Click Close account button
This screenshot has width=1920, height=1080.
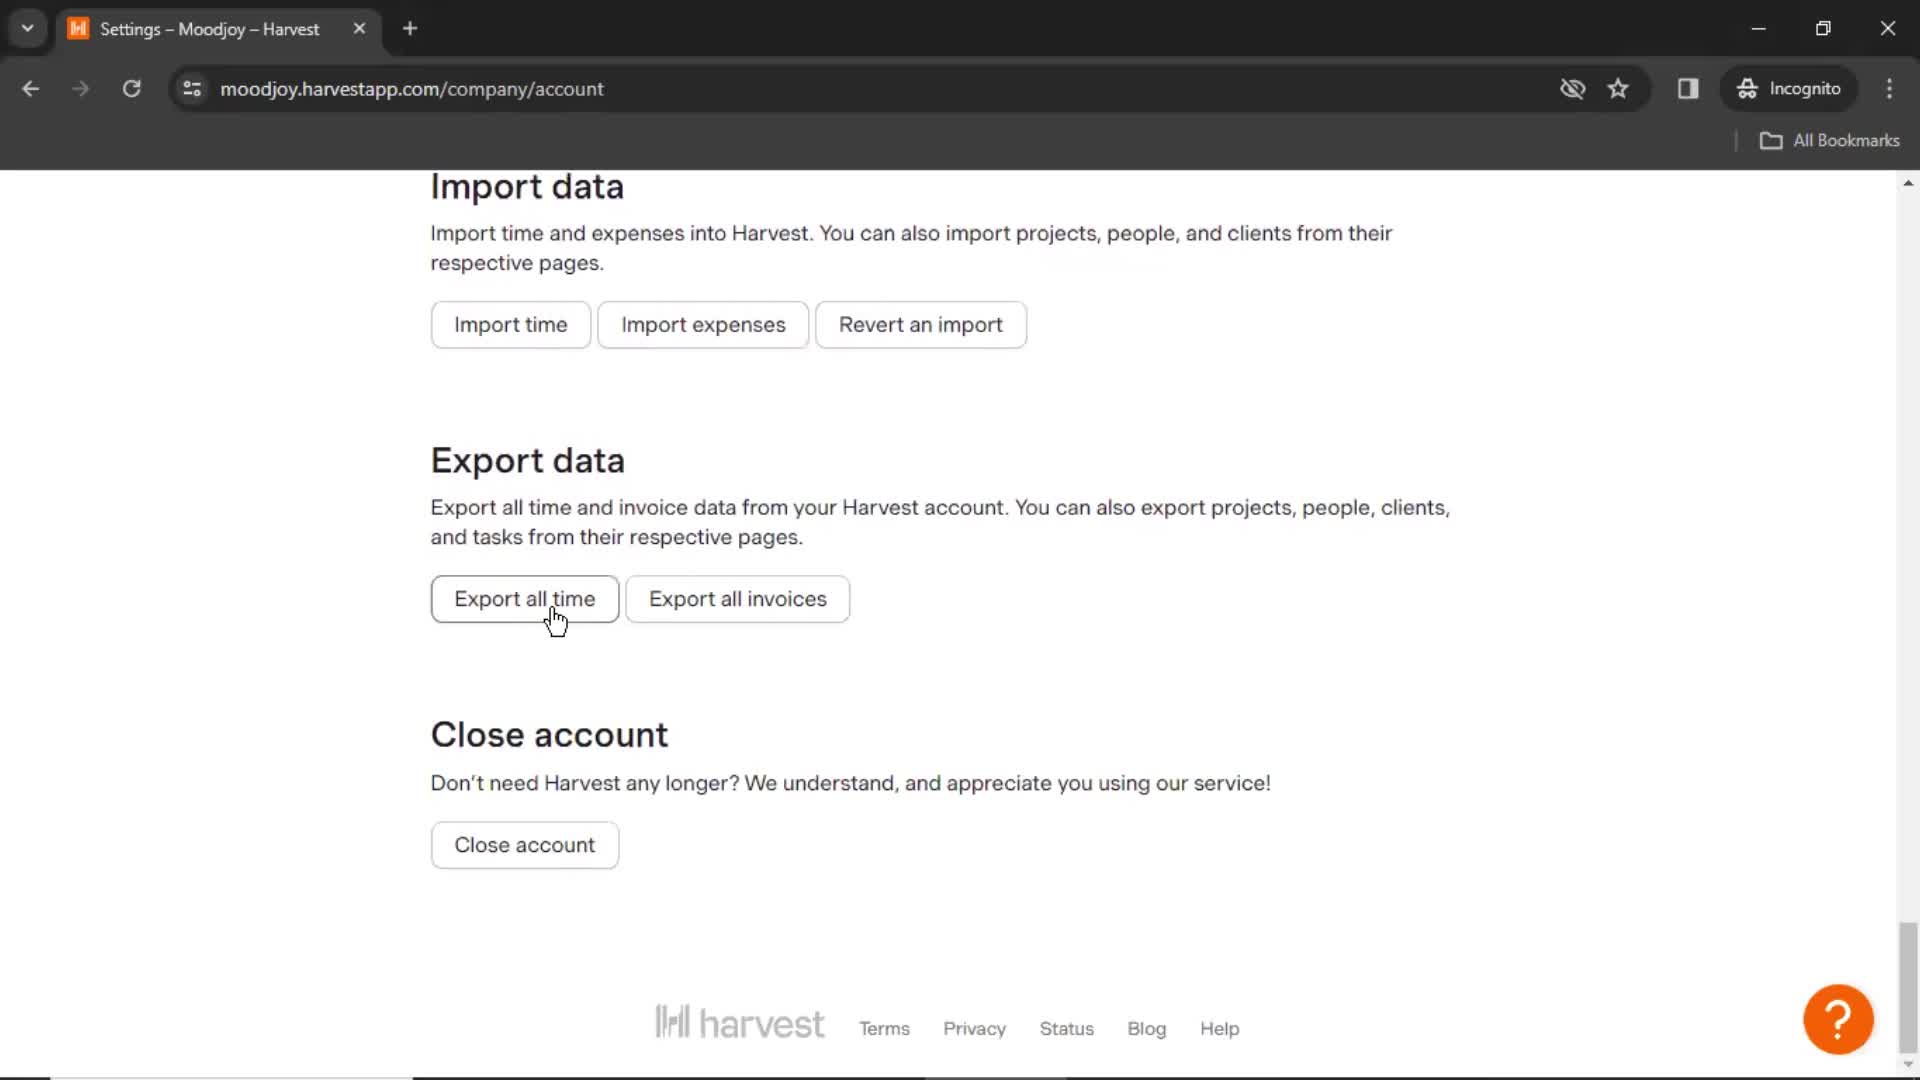pos(524,844)
